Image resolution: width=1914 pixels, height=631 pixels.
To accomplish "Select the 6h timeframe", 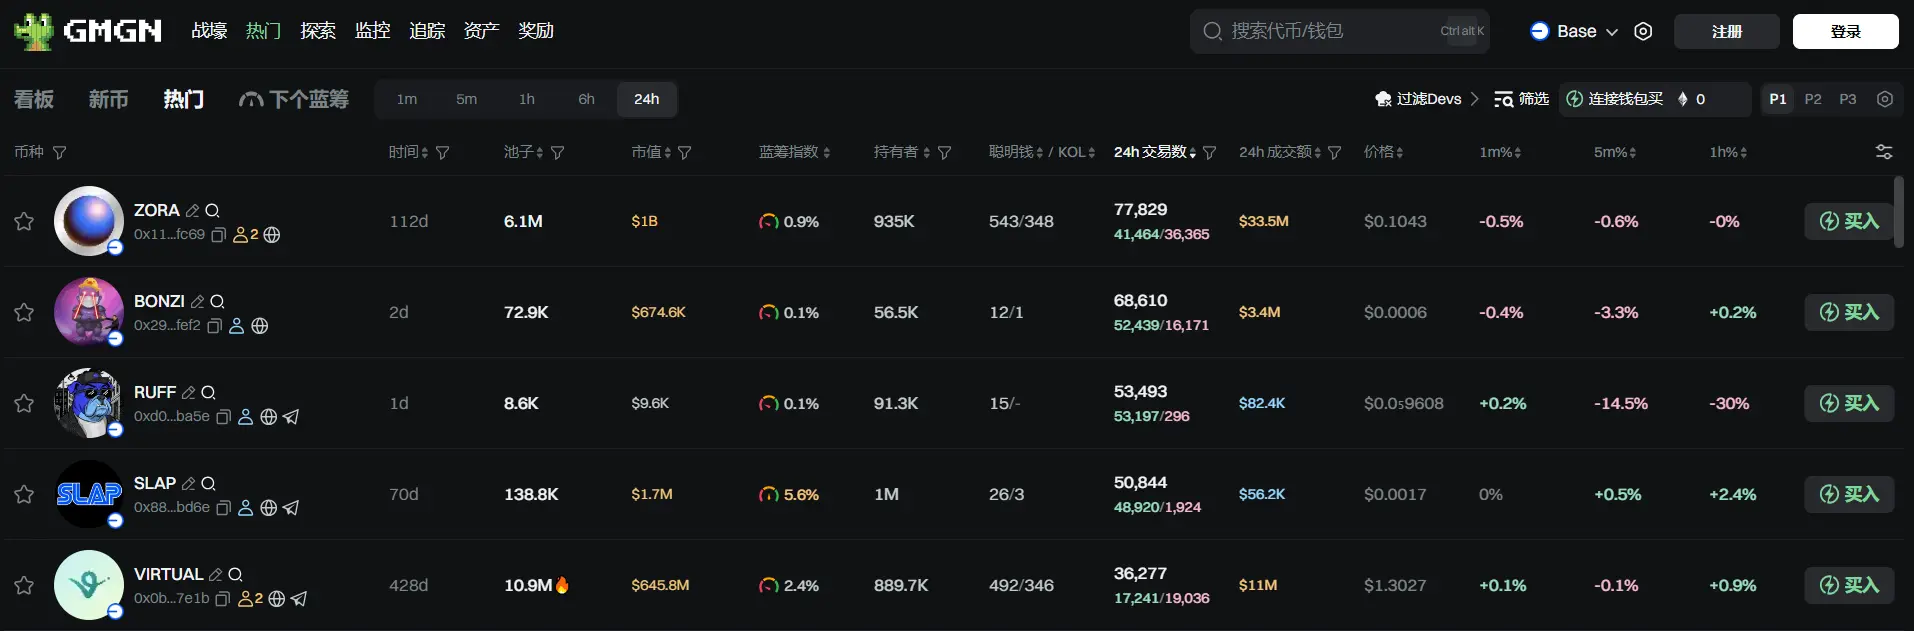I will click(x=587, y=99).
